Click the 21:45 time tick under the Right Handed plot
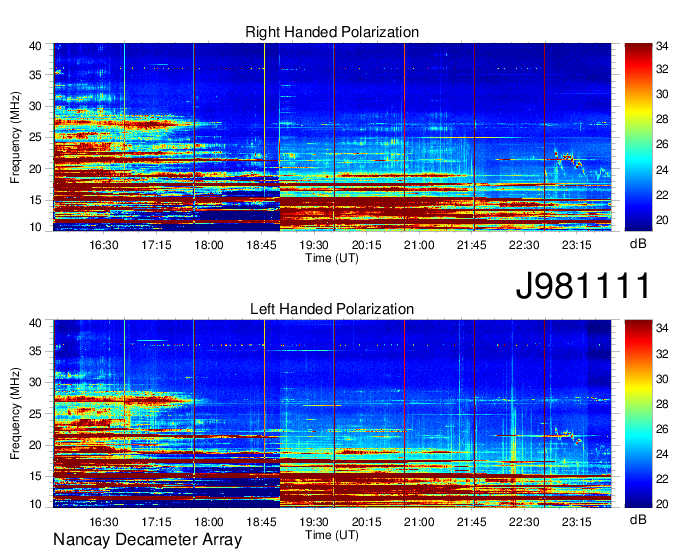The height and width of the screenshot is (552, 680). tap(471, 245)
